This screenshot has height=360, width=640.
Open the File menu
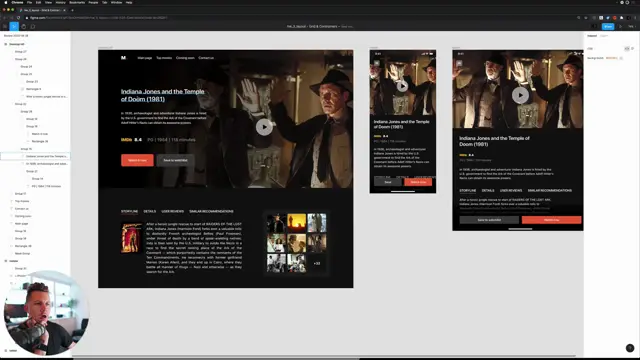(x=29, y=2)
